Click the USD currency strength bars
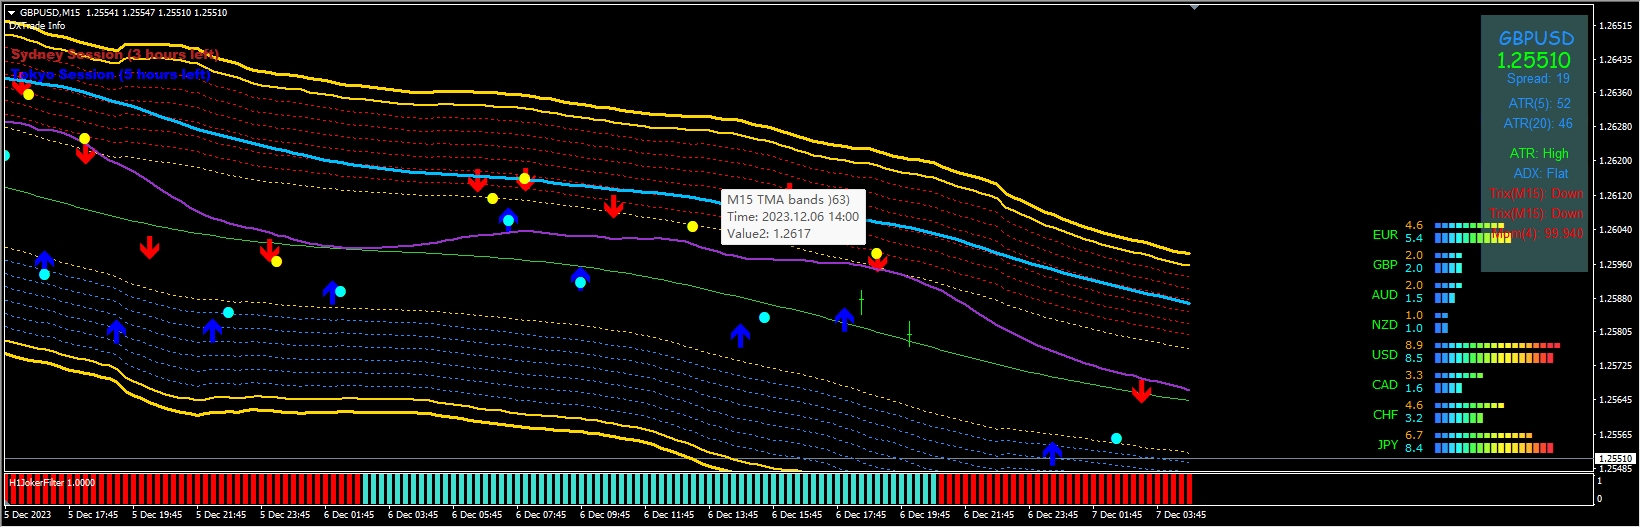 (1496, 352)
